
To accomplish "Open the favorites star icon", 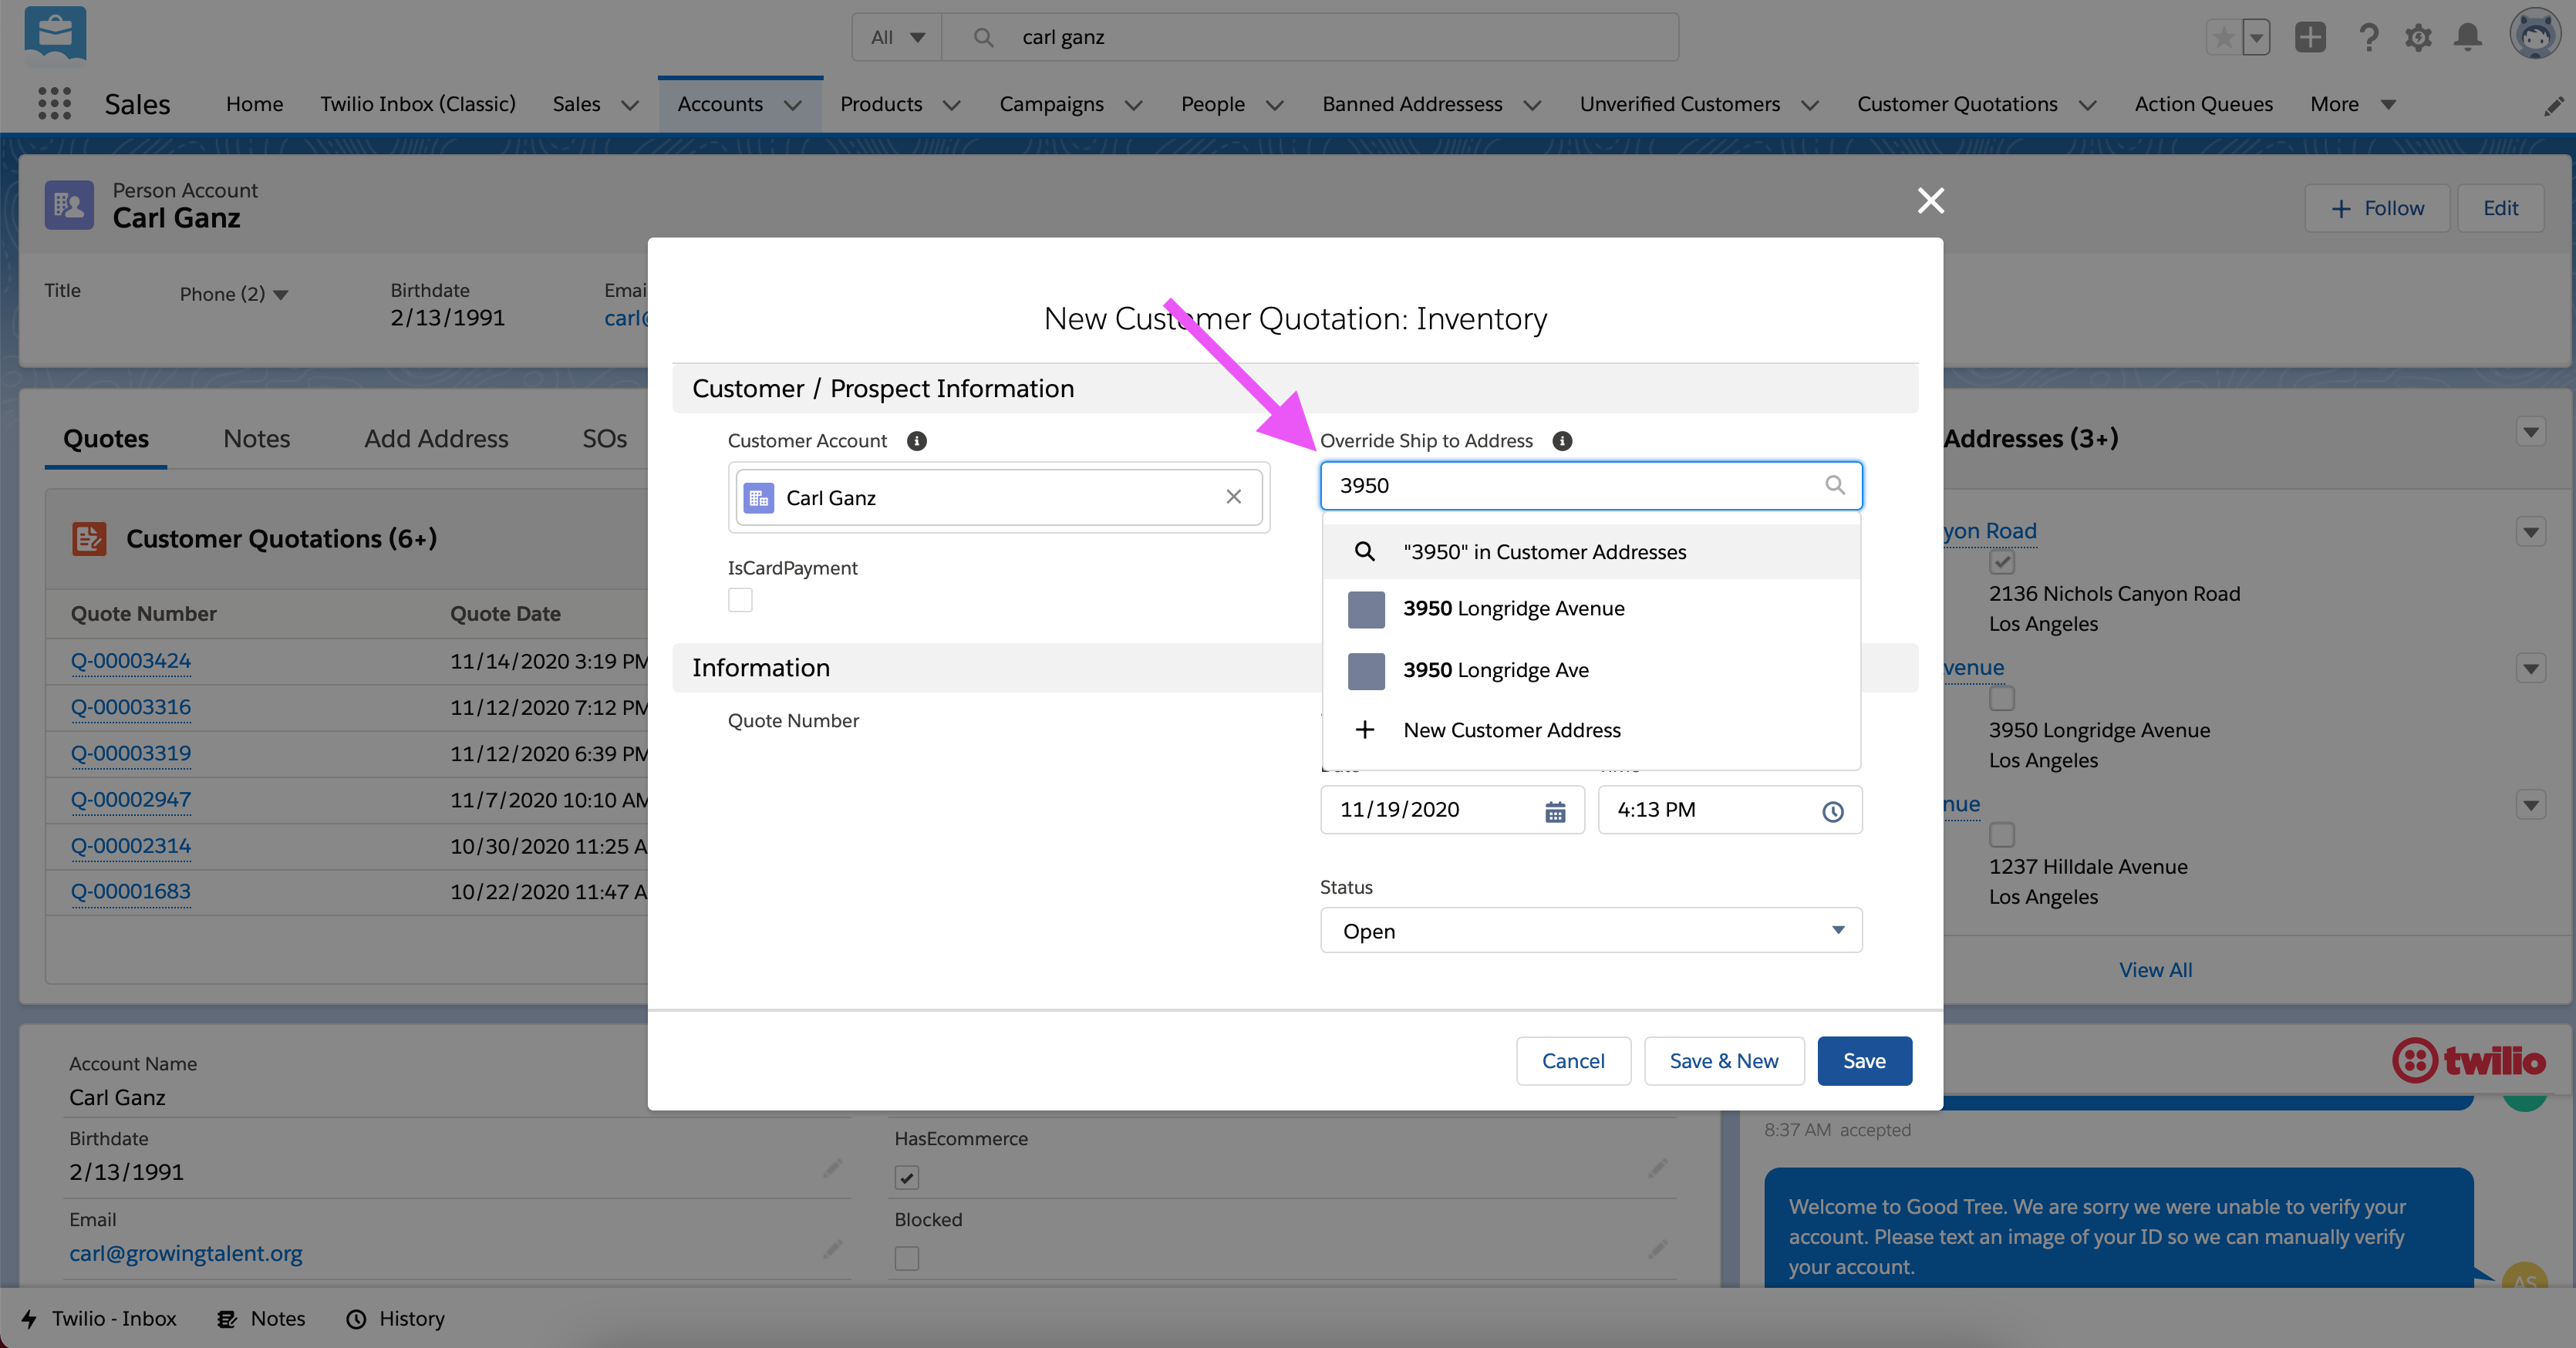I will pyautogui.click(x=2223, y=38).
